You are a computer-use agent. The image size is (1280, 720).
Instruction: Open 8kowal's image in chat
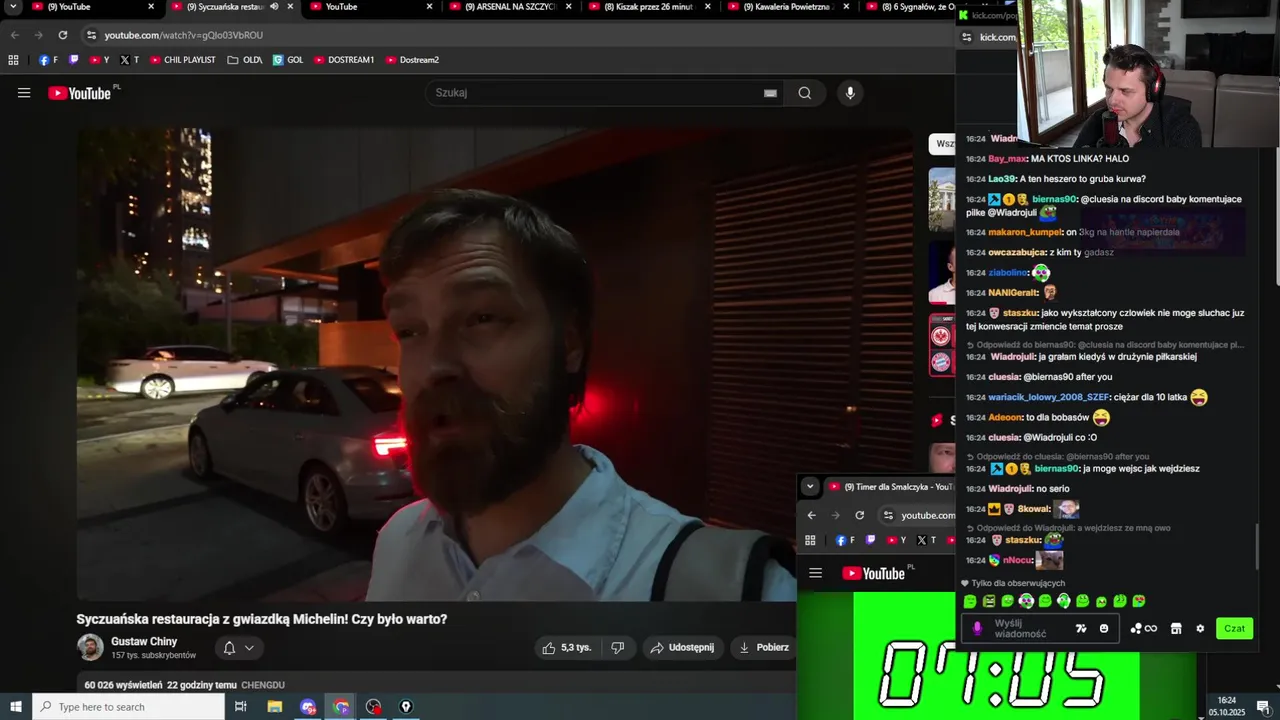pos(1066,509)
